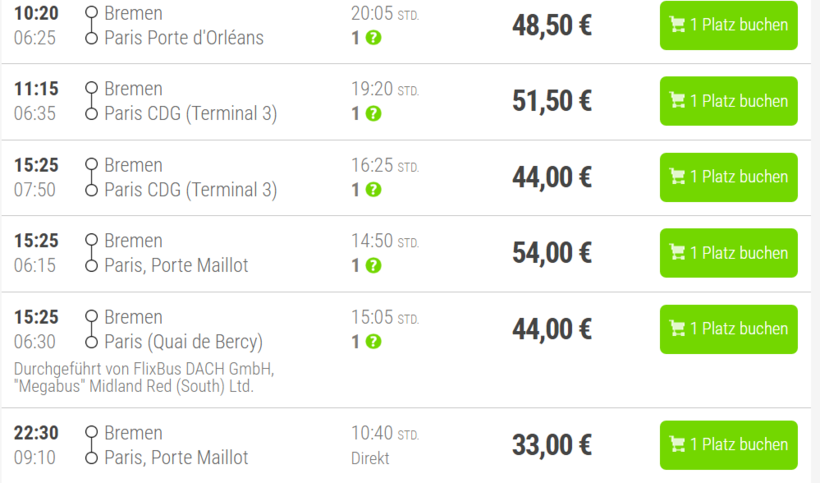Book the Paris (Quai de Bercy) trip
Screen dimensions: 820x483
(x=728, y=329)
